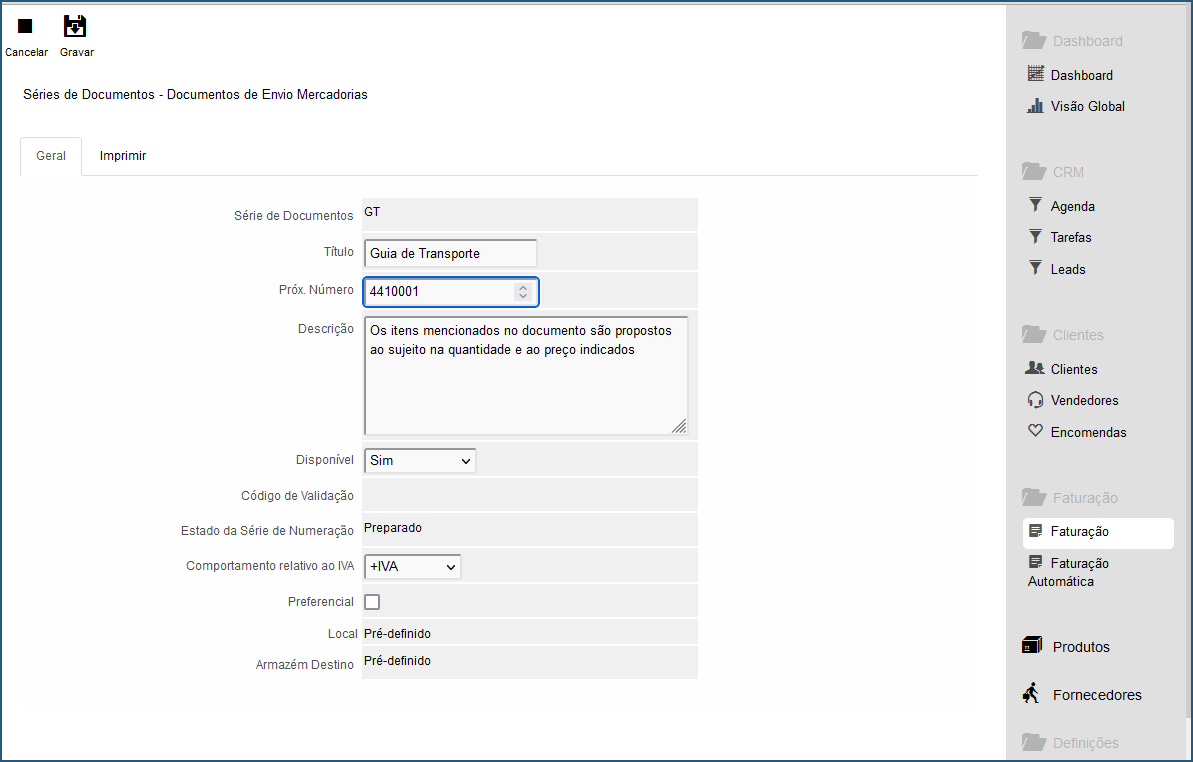Image resolution: width=1193 pixels, height=762 pixels.
Task: Go to Agenda in CRM section
Action: coord(1073,206)
